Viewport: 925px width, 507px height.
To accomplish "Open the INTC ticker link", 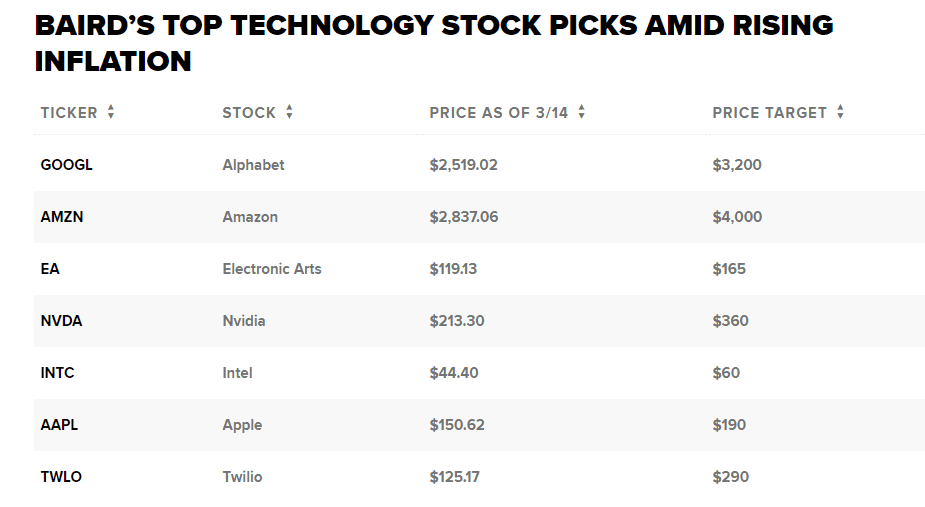I will (x=57, y=373).
